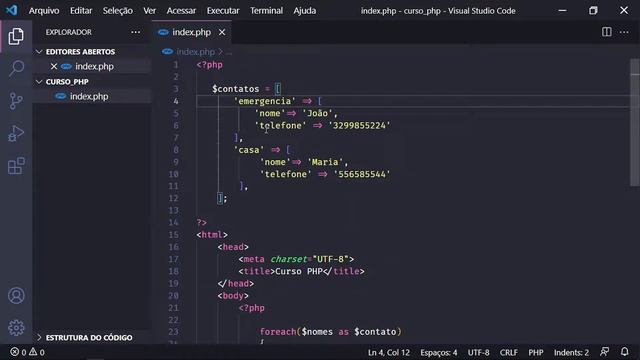The image size is (640, 360).
Task: Open editor more actions ellipsis
Action: click(624, 32)
